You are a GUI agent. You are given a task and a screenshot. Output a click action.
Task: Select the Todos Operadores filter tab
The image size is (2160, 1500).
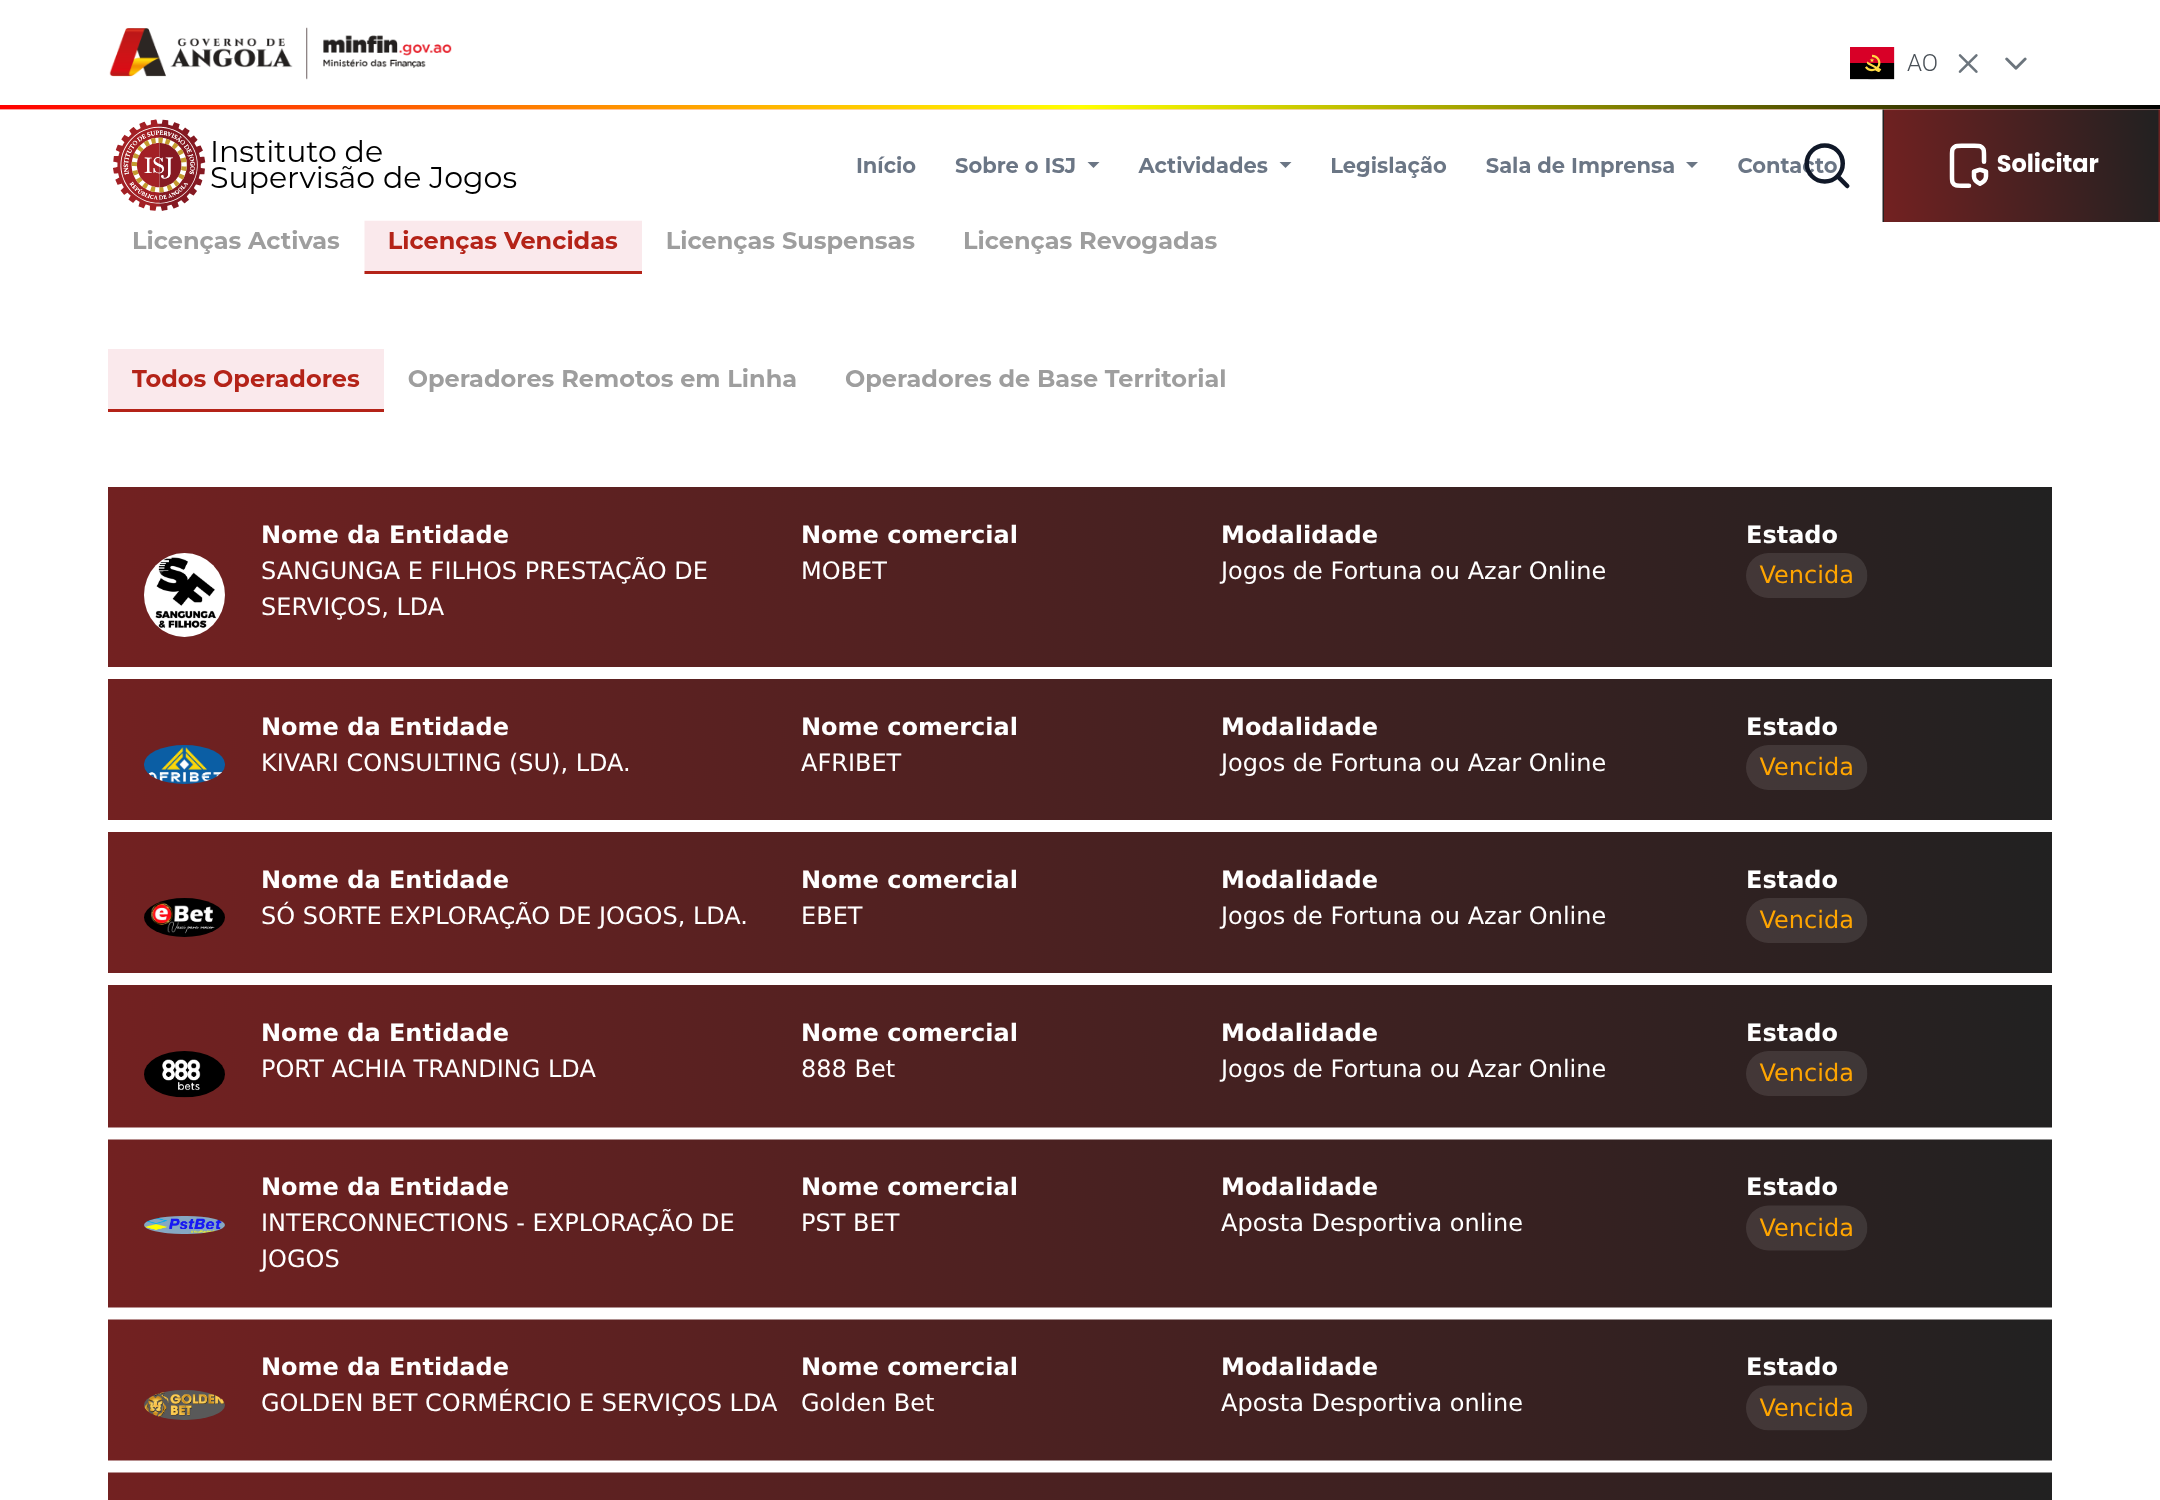pos(246,379)
